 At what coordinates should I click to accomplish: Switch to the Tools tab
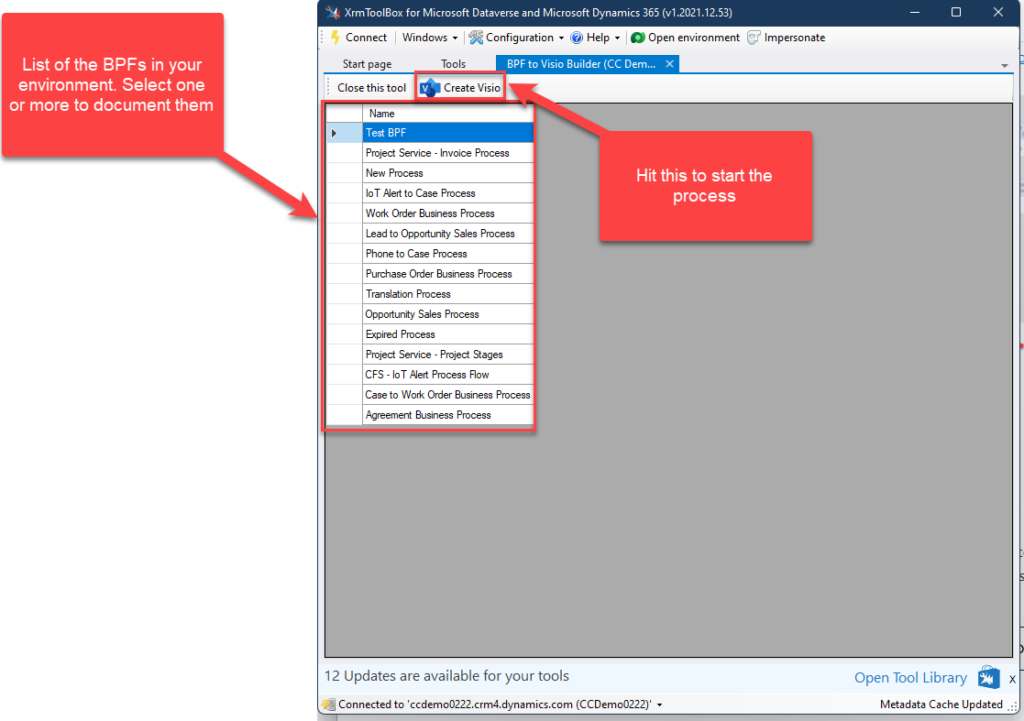453,63
